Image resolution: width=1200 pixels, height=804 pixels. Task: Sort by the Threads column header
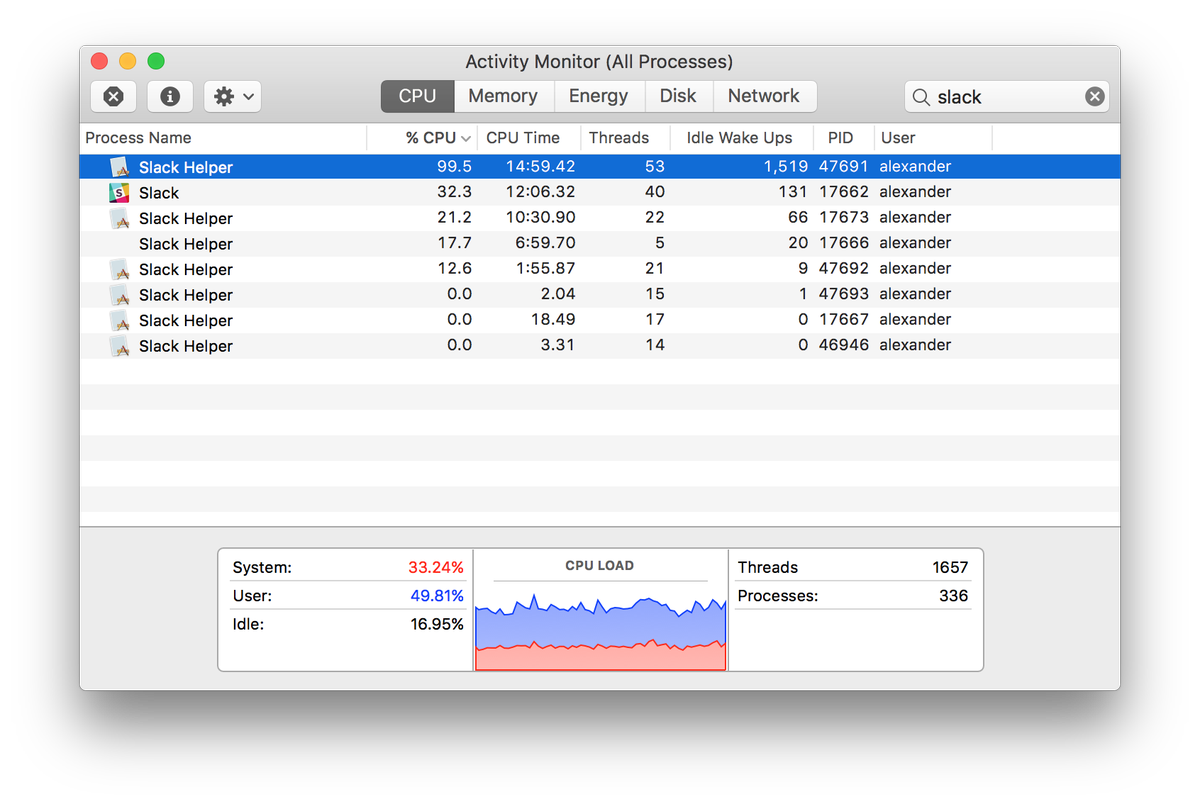click(625, 138)
